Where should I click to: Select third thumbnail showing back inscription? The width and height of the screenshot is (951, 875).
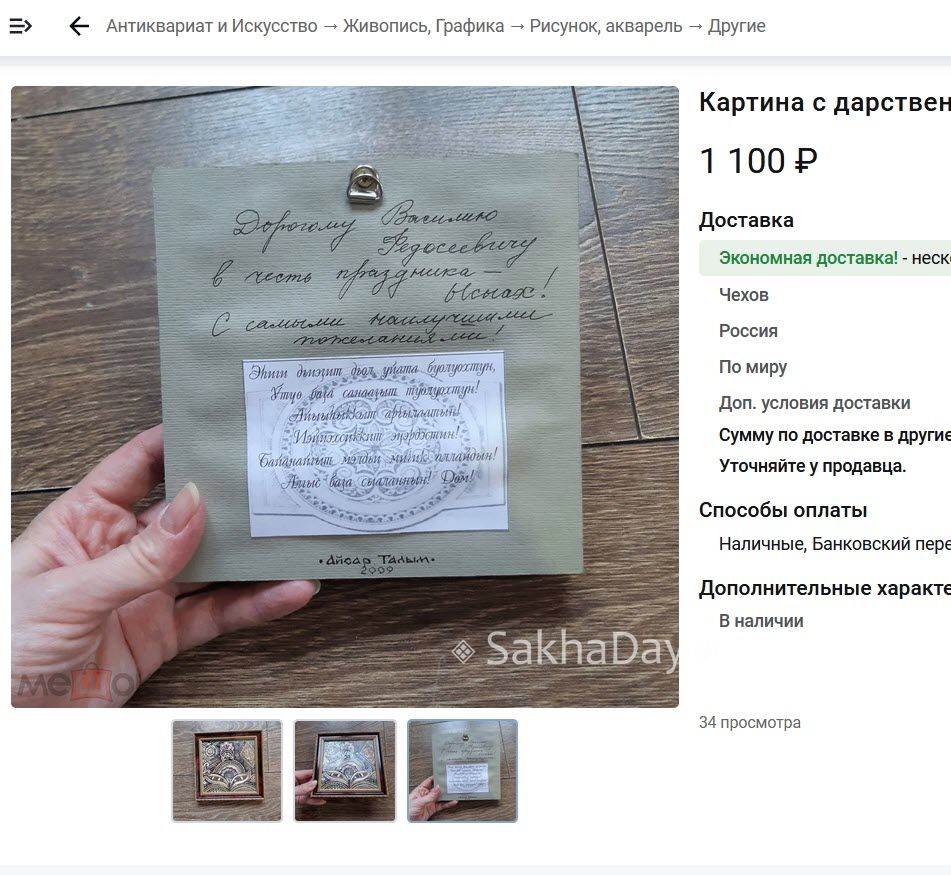click(462, 771)
